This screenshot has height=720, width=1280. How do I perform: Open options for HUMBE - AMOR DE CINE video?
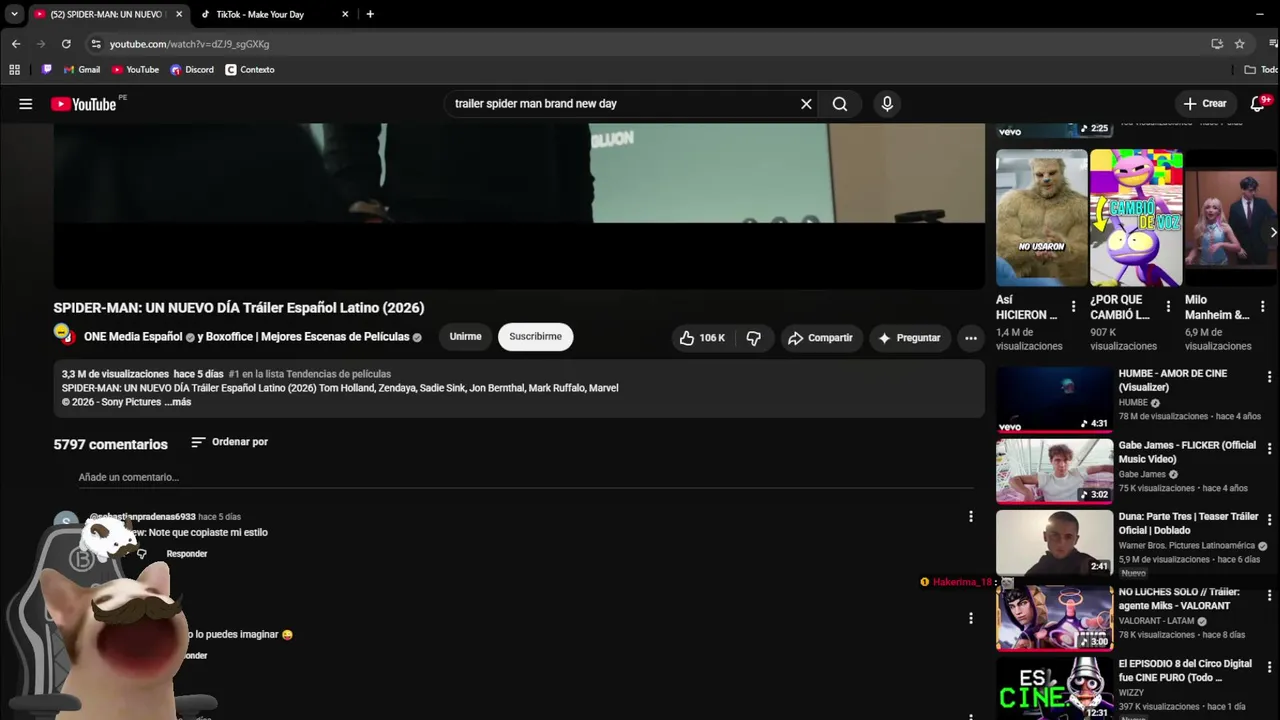(1269, 377)
